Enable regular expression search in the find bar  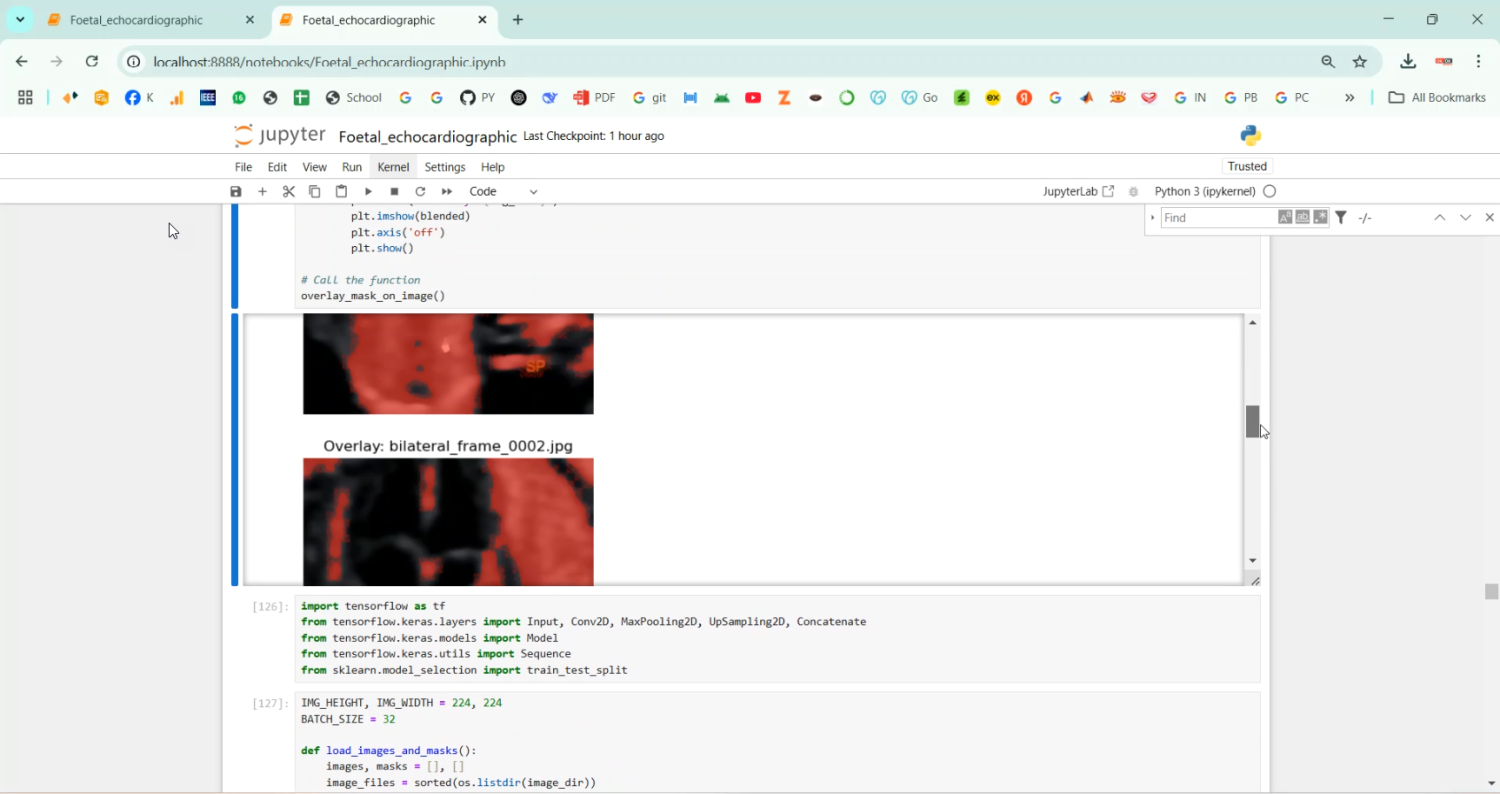point(1320,217)
